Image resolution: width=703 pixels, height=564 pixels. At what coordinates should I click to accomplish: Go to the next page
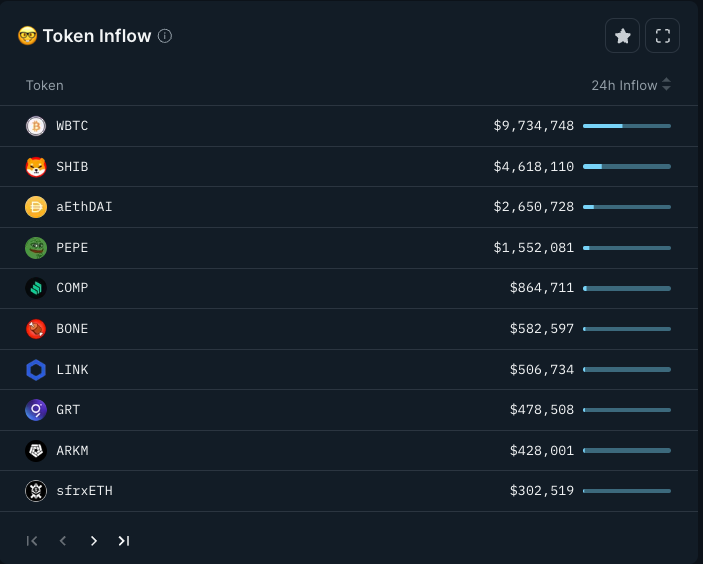(94, 541)
